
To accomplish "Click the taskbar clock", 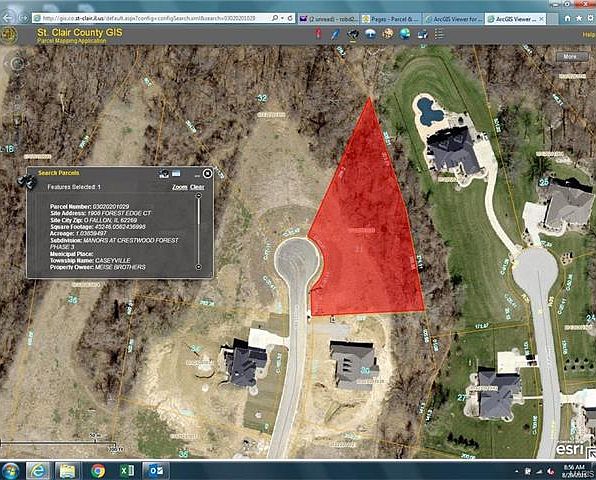I will 574,471.
